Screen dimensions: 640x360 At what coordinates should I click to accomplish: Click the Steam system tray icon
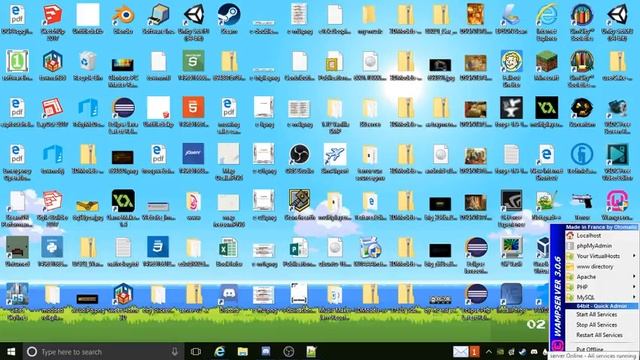pos(522,351)
